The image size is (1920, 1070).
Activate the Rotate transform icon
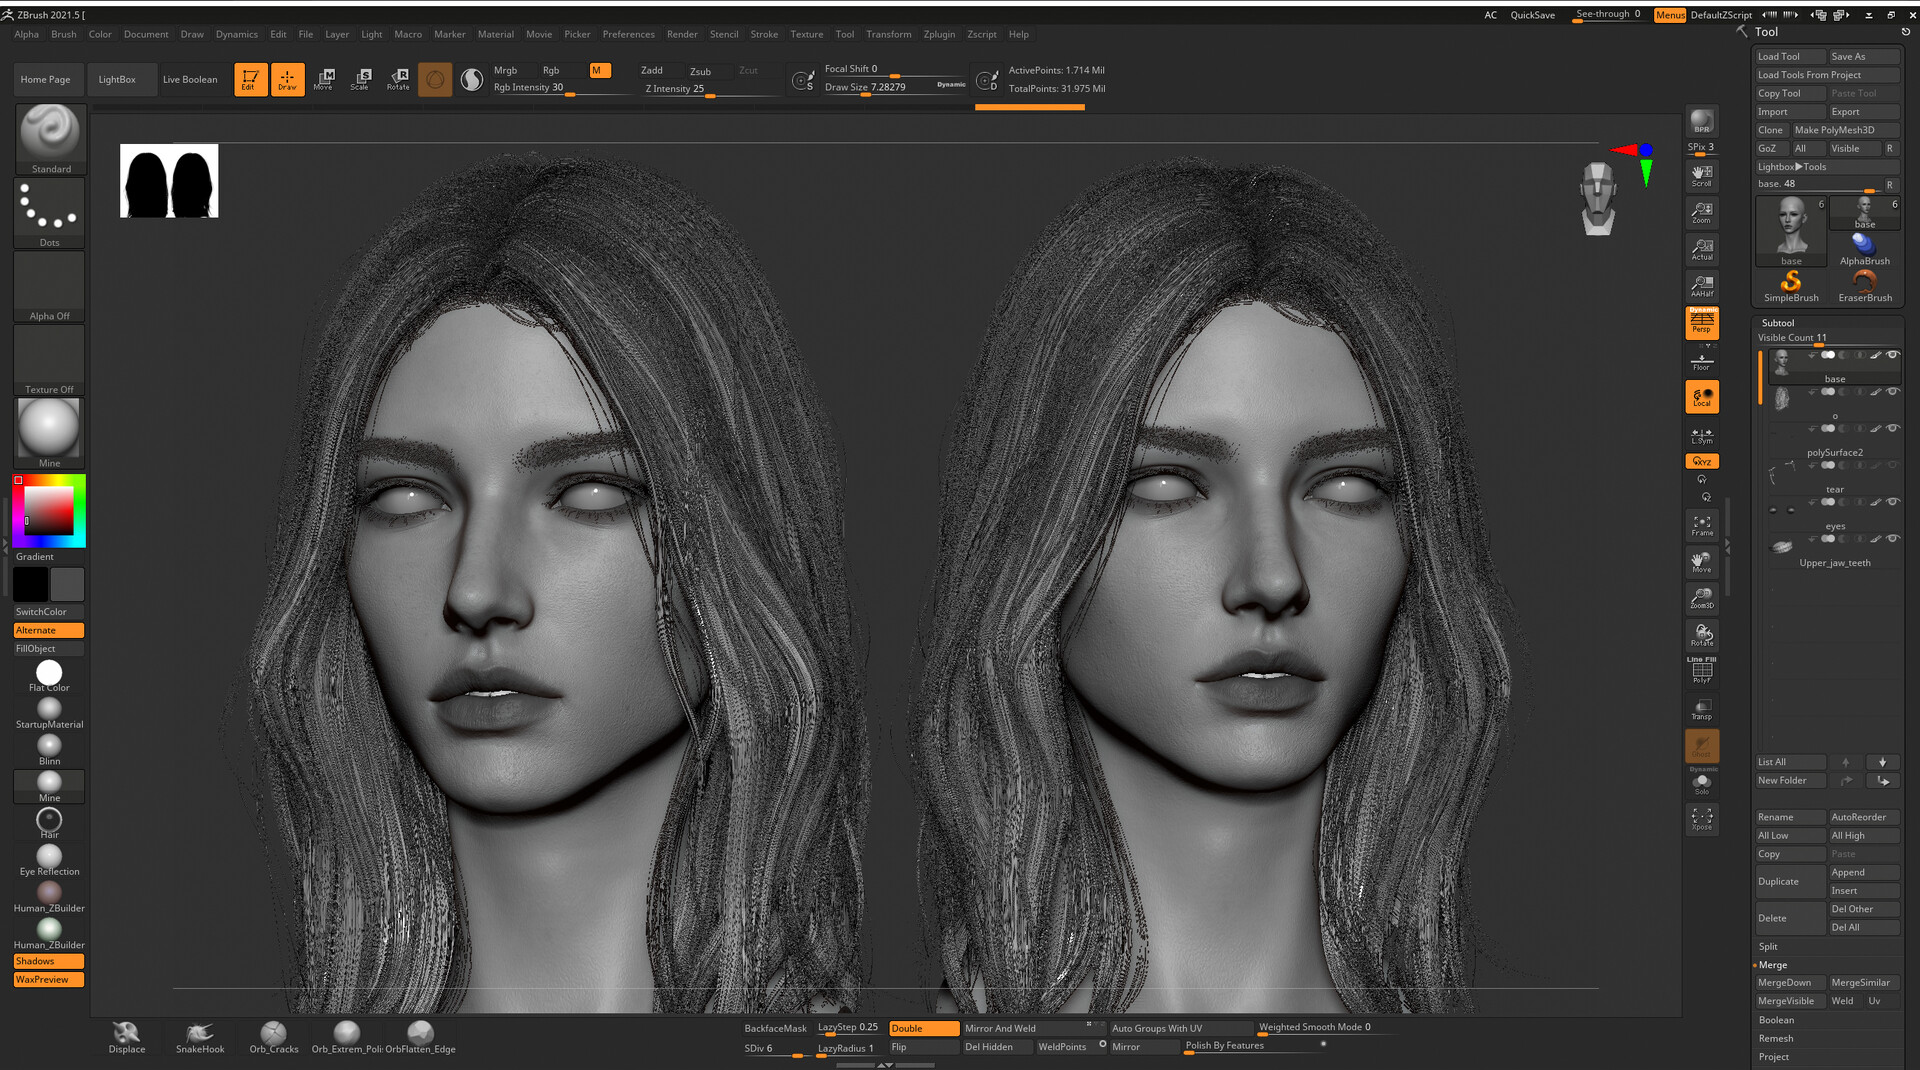pyautogui.click(x=398, y=79)
